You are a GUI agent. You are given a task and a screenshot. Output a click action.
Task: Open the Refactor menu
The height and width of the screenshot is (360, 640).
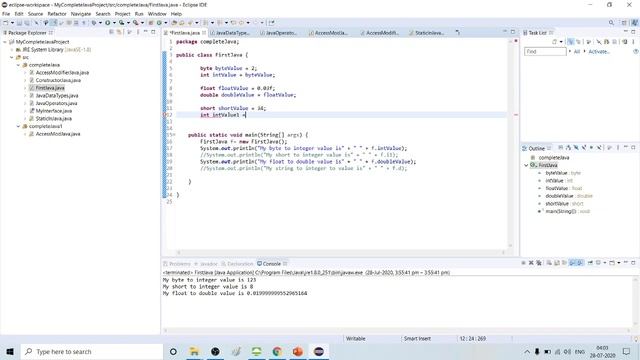(x=57, y=14)
